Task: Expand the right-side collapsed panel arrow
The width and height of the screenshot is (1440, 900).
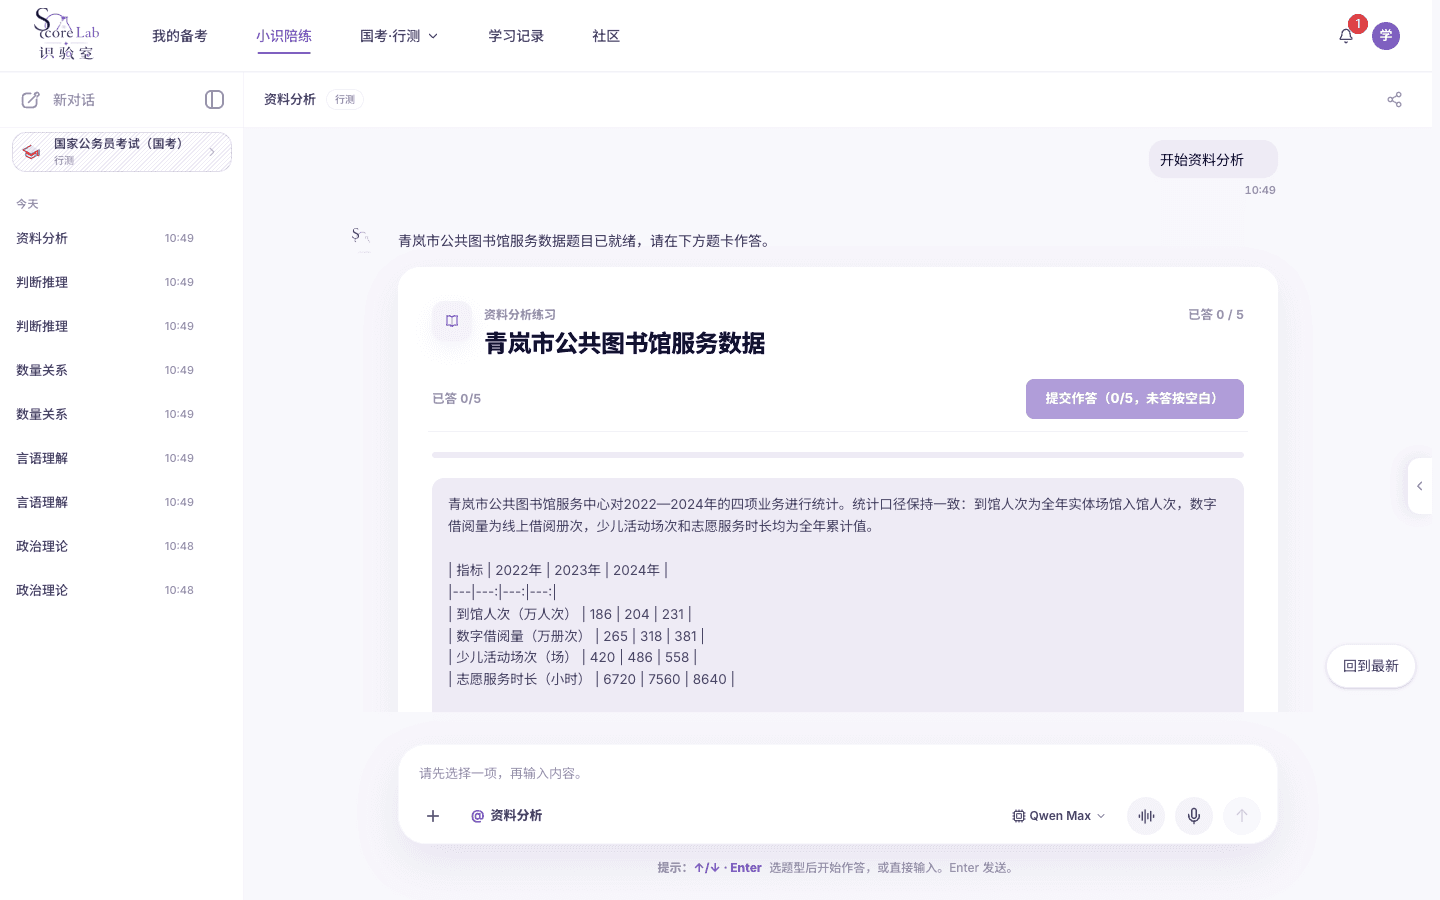Action: pyautogui.click(x=1420, y=486)
